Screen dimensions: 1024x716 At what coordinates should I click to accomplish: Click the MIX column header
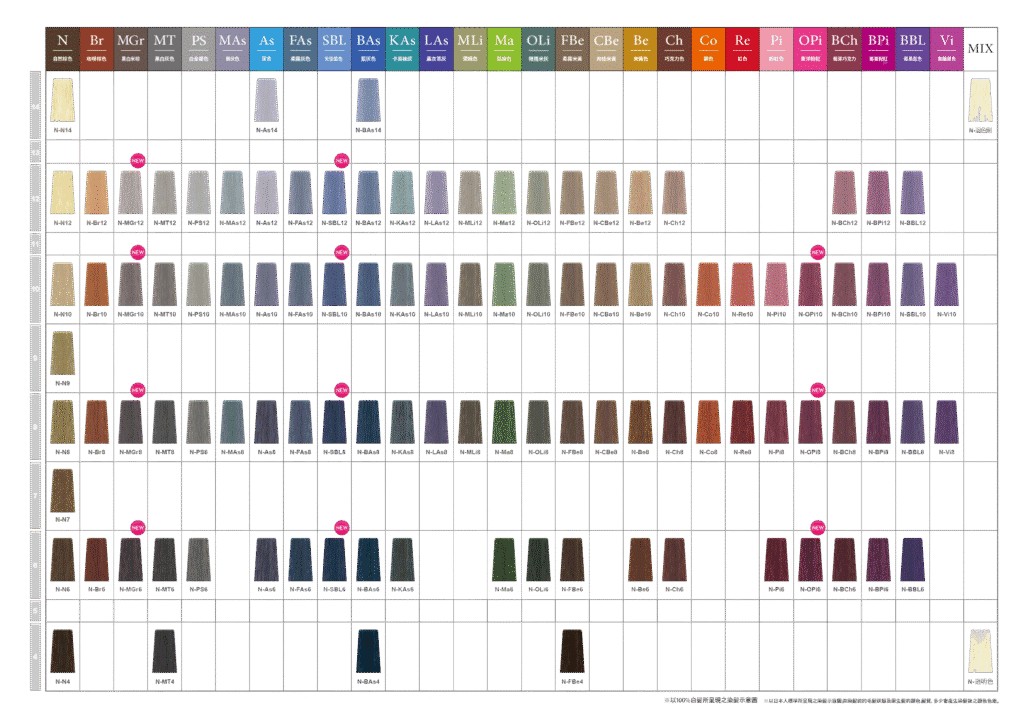tap(981, 48)
